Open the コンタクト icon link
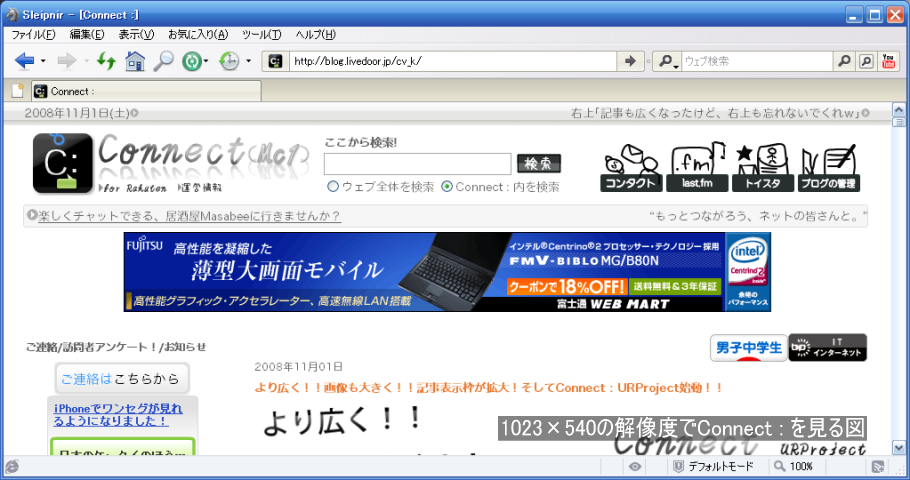 click(x=631, y=168)
